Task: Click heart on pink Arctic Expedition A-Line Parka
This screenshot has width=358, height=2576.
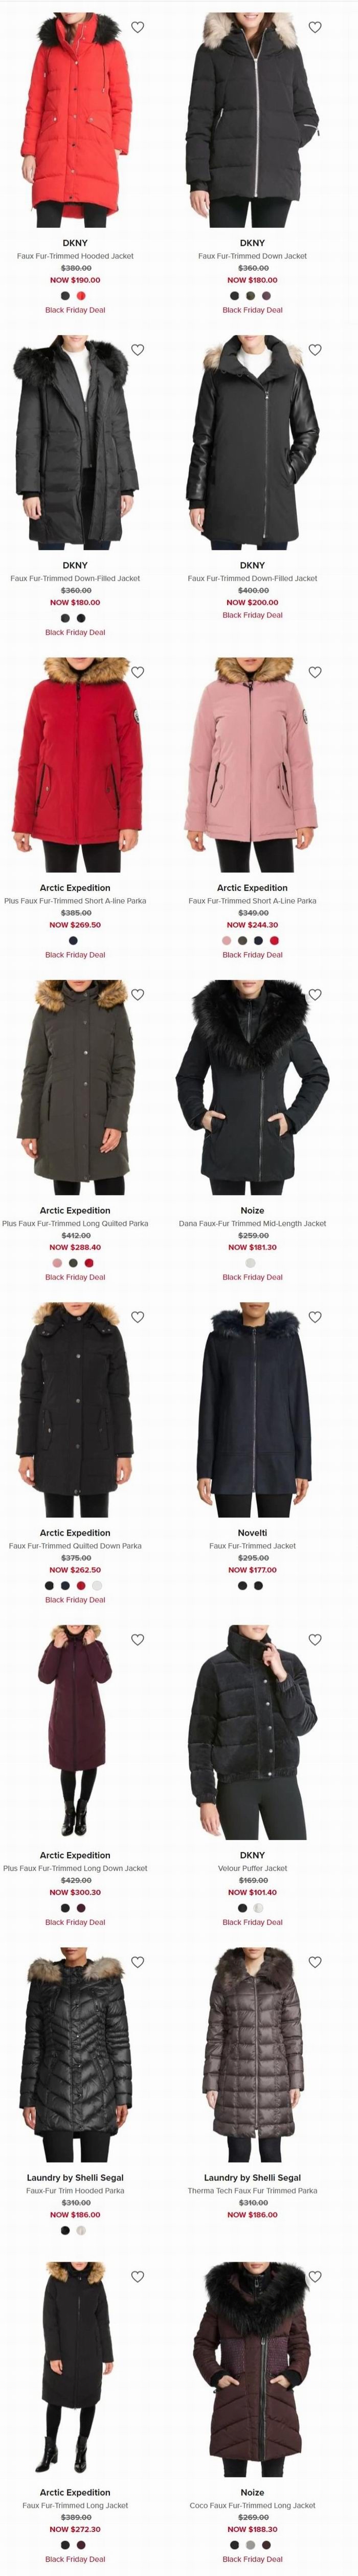Action: (x=315, y=672)
